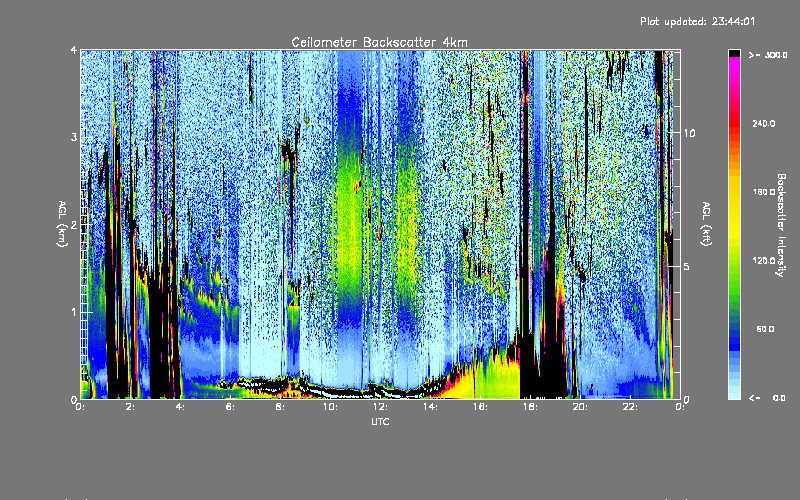This screenshot has width=800, height=500.
Task: Select the "4:" tick on the UTC axis
Action: (180, 407)
